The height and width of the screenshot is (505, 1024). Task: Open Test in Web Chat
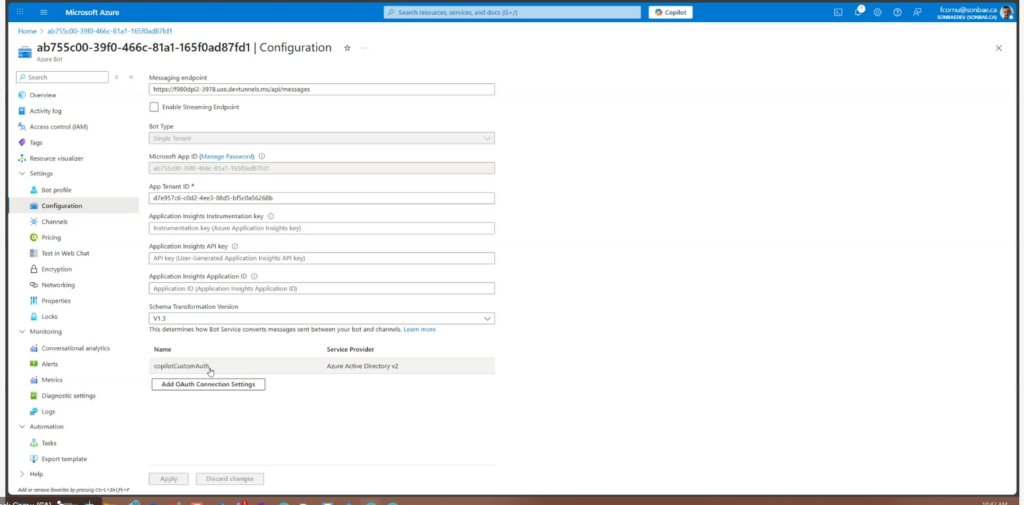(65, 253)
